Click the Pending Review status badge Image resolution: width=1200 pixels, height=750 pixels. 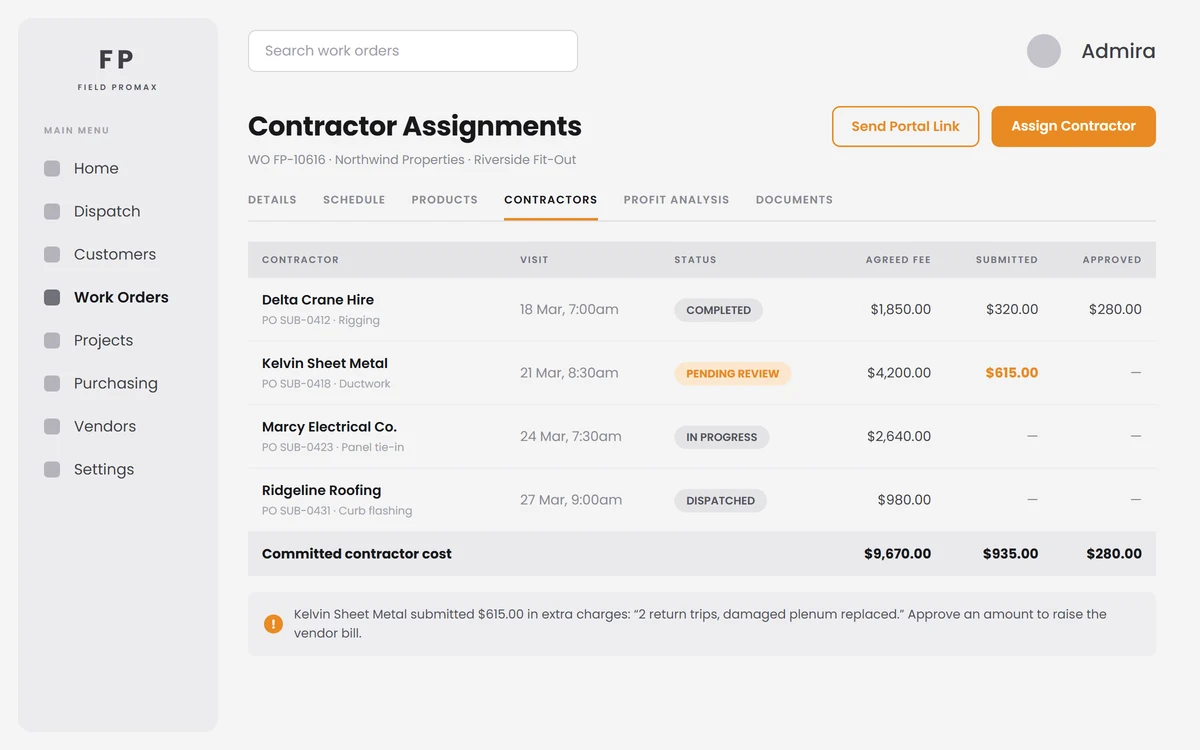(732, 374)
